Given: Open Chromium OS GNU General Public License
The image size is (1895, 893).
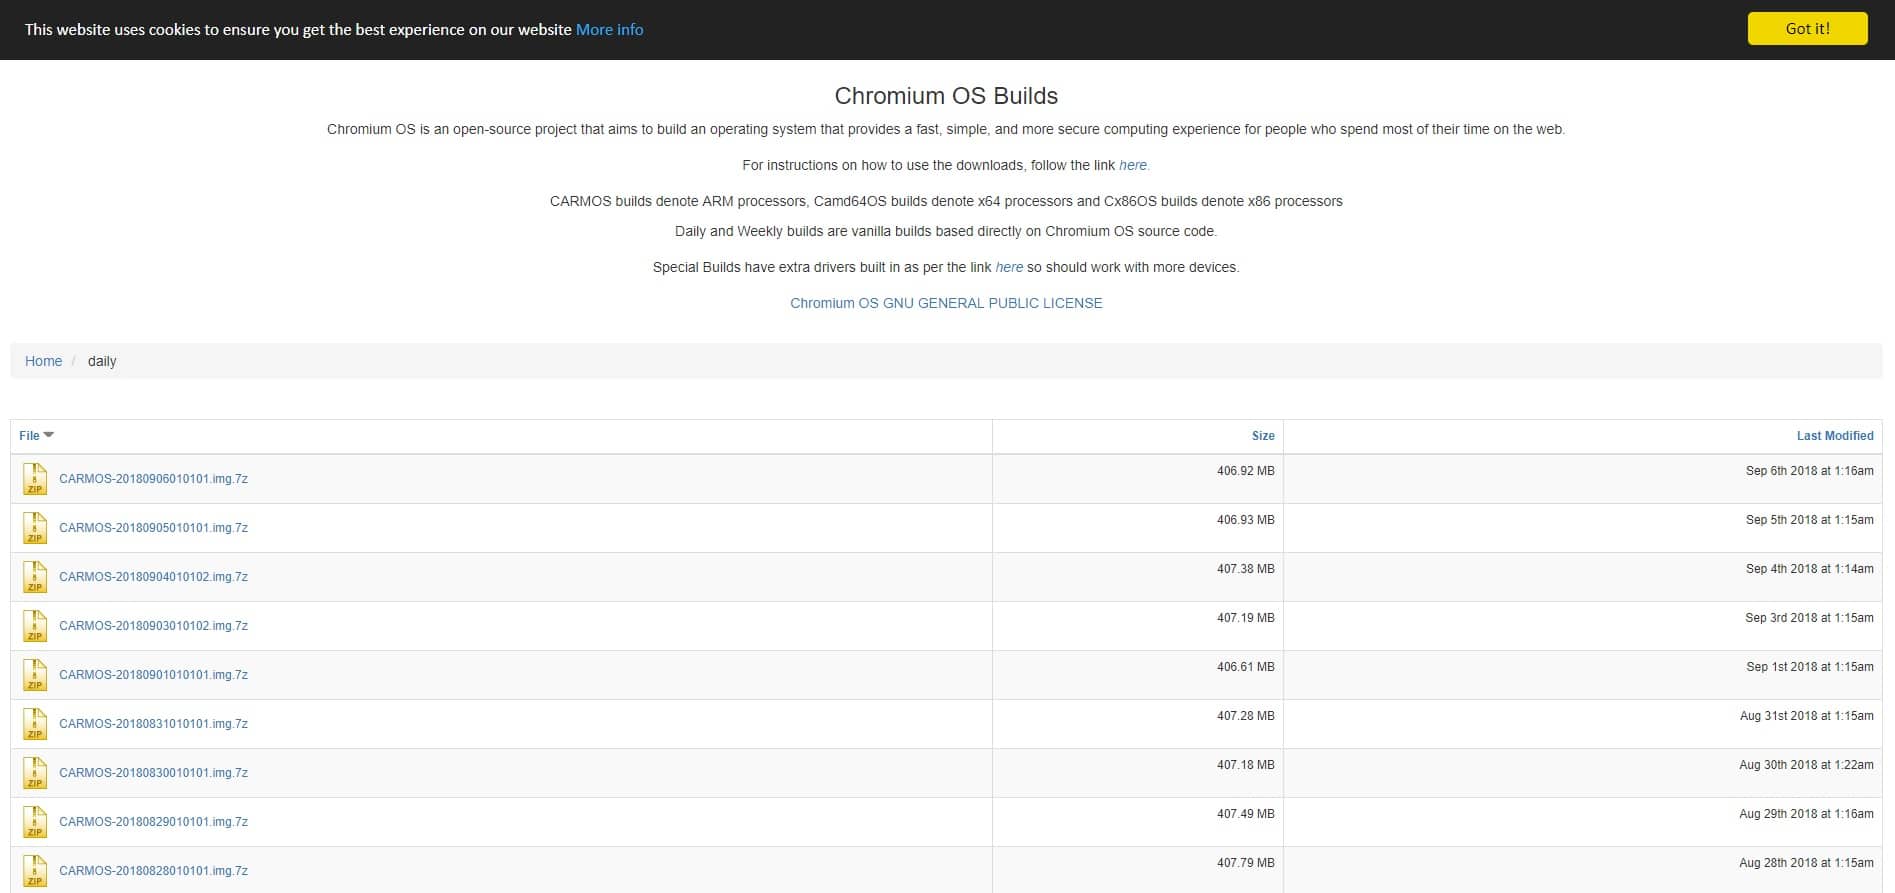Looking at the screenshot, I should [946, 303].
